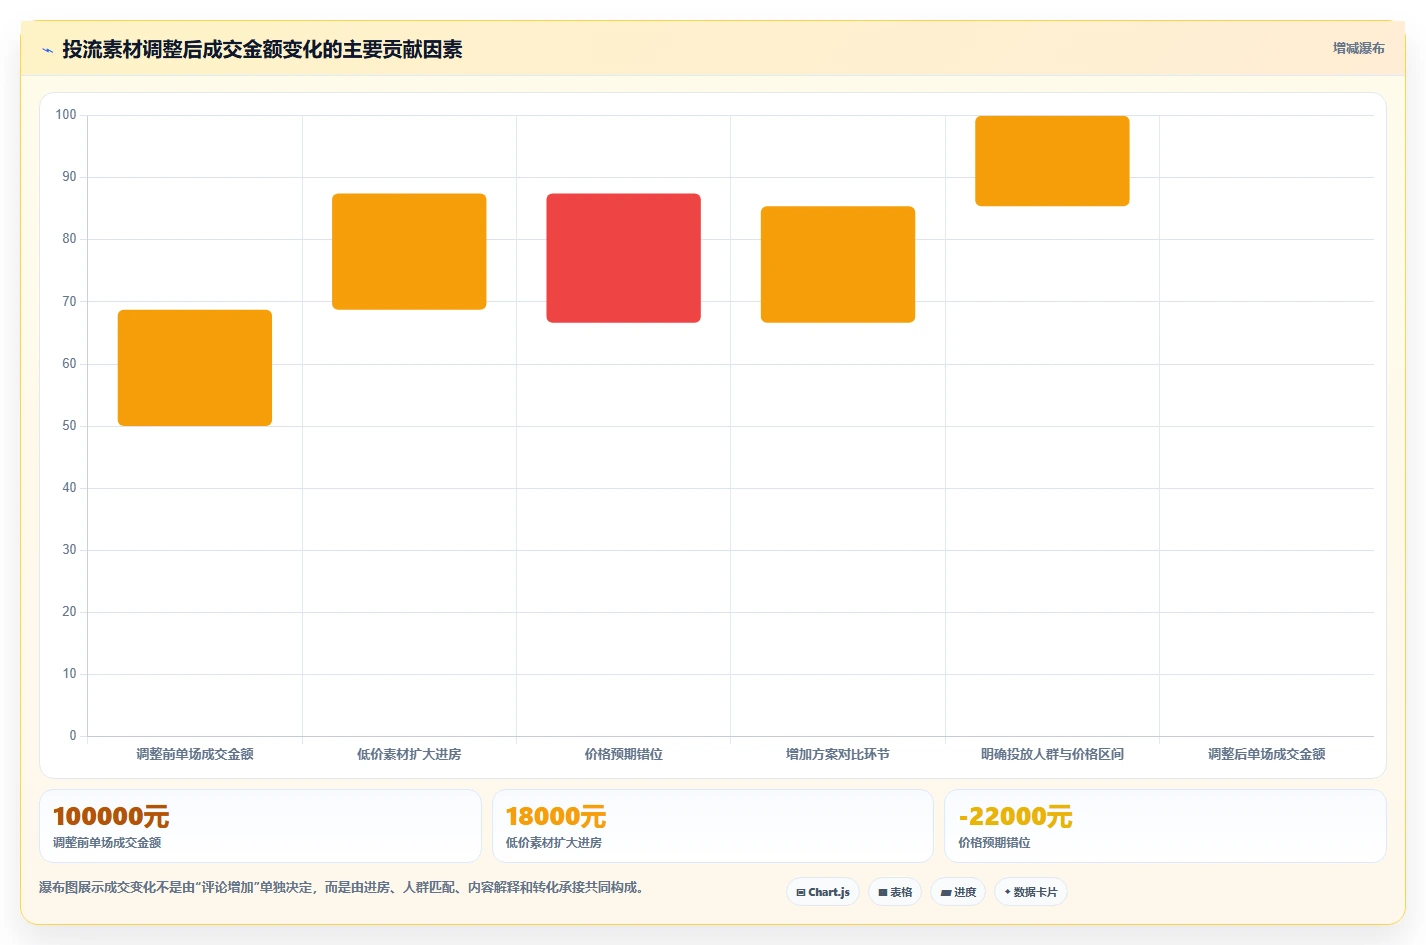
Task: Click the orange 低价素材扩大进房 bar
Action: click(409, 251)
